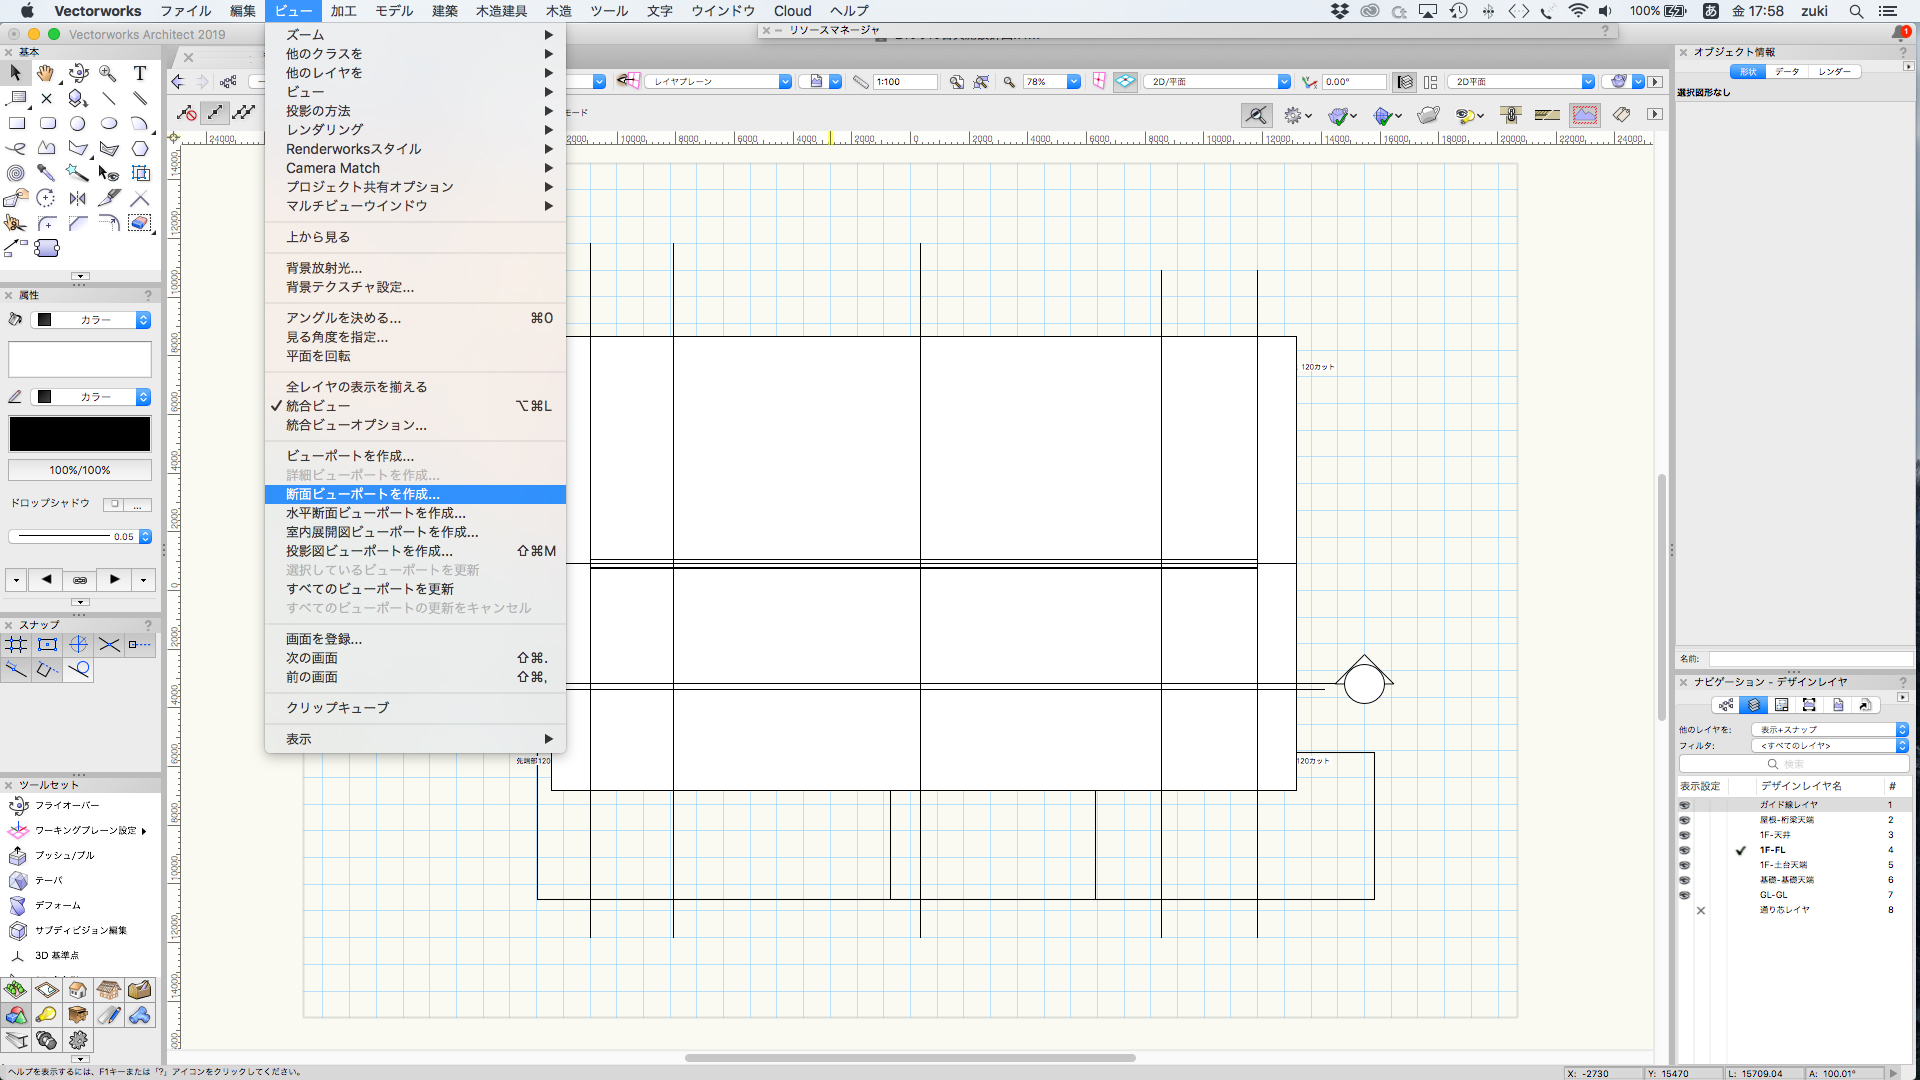Viewport: 1920px width, 1080px height.
Task: Open the 木造建具 menu in menu bar
Action: (501, 11)
